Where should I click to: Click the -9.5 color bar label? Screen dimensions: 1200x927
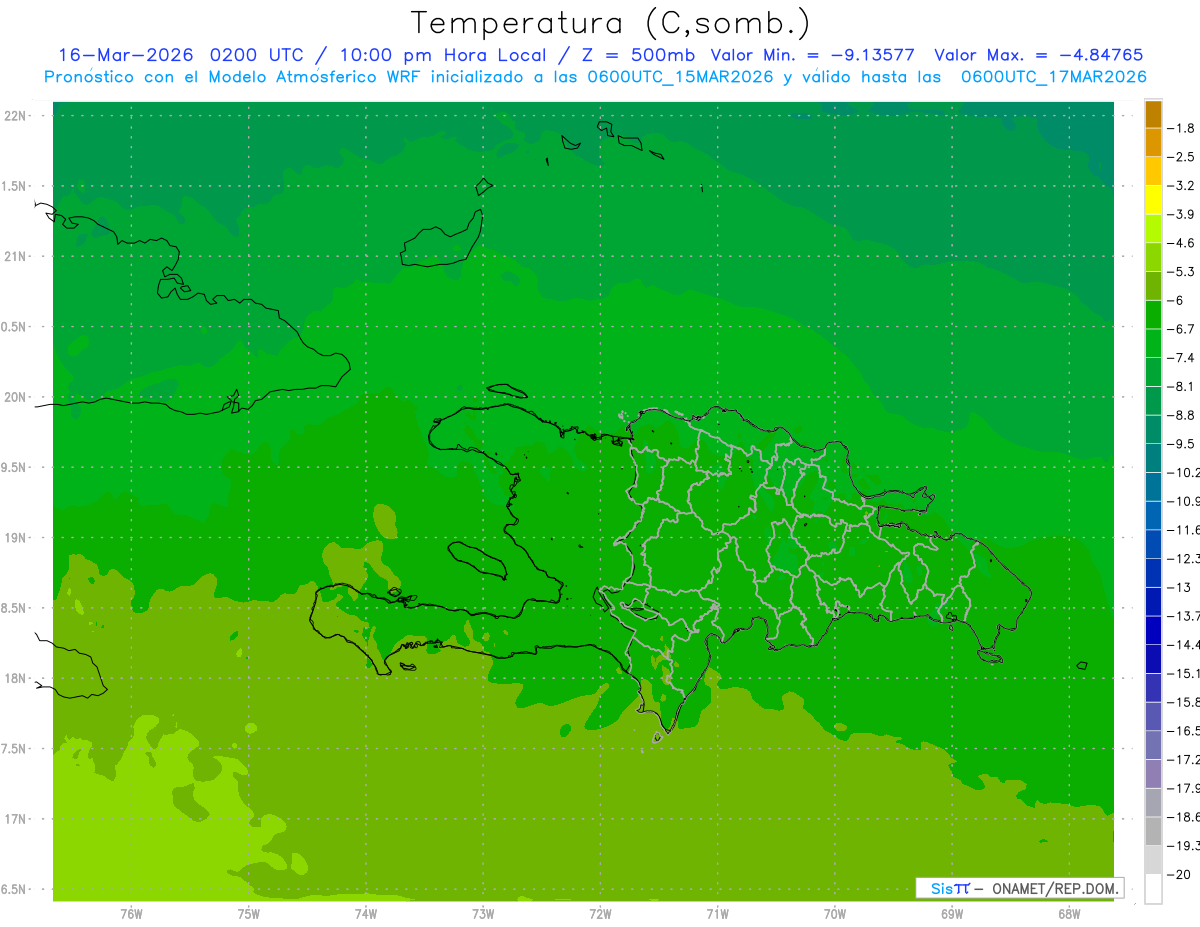pyautogui.click(x=1182, y=443)
